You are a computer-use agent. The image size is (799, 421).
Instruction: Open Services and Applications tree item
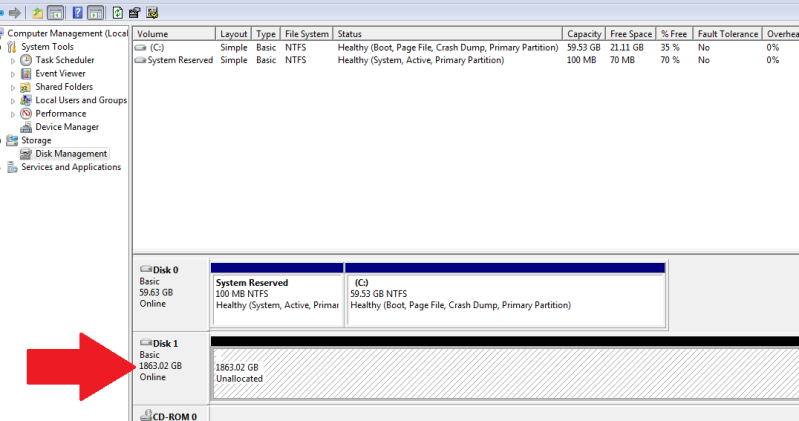[x=70, y=167]
